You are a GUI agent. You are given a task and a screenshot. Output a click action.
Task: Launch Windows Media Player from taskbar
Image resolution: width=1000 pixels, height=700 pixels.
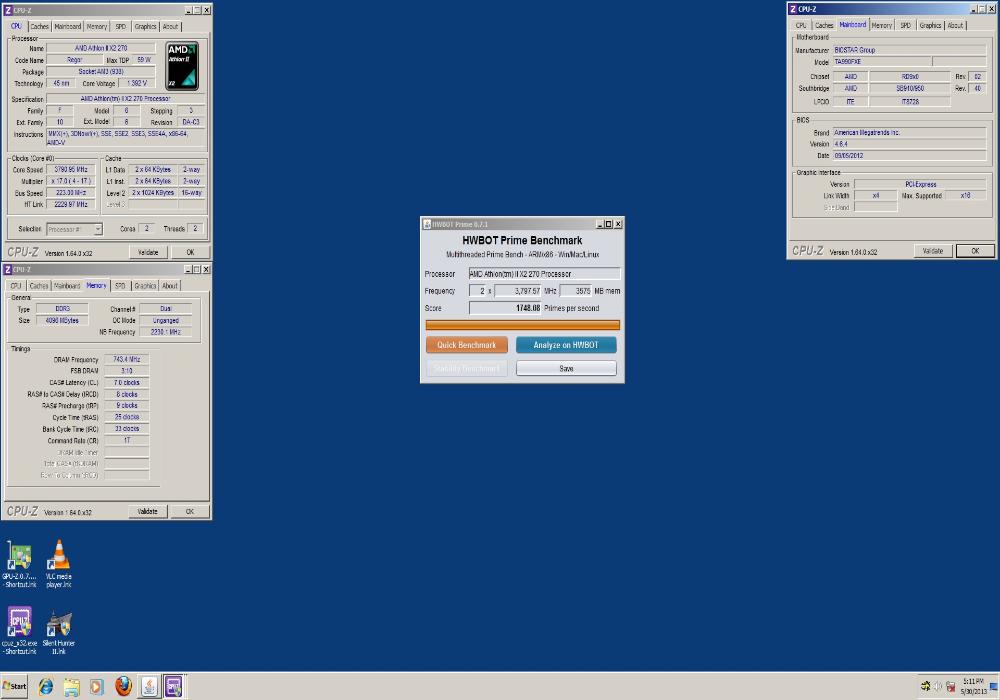pos(97,687)
